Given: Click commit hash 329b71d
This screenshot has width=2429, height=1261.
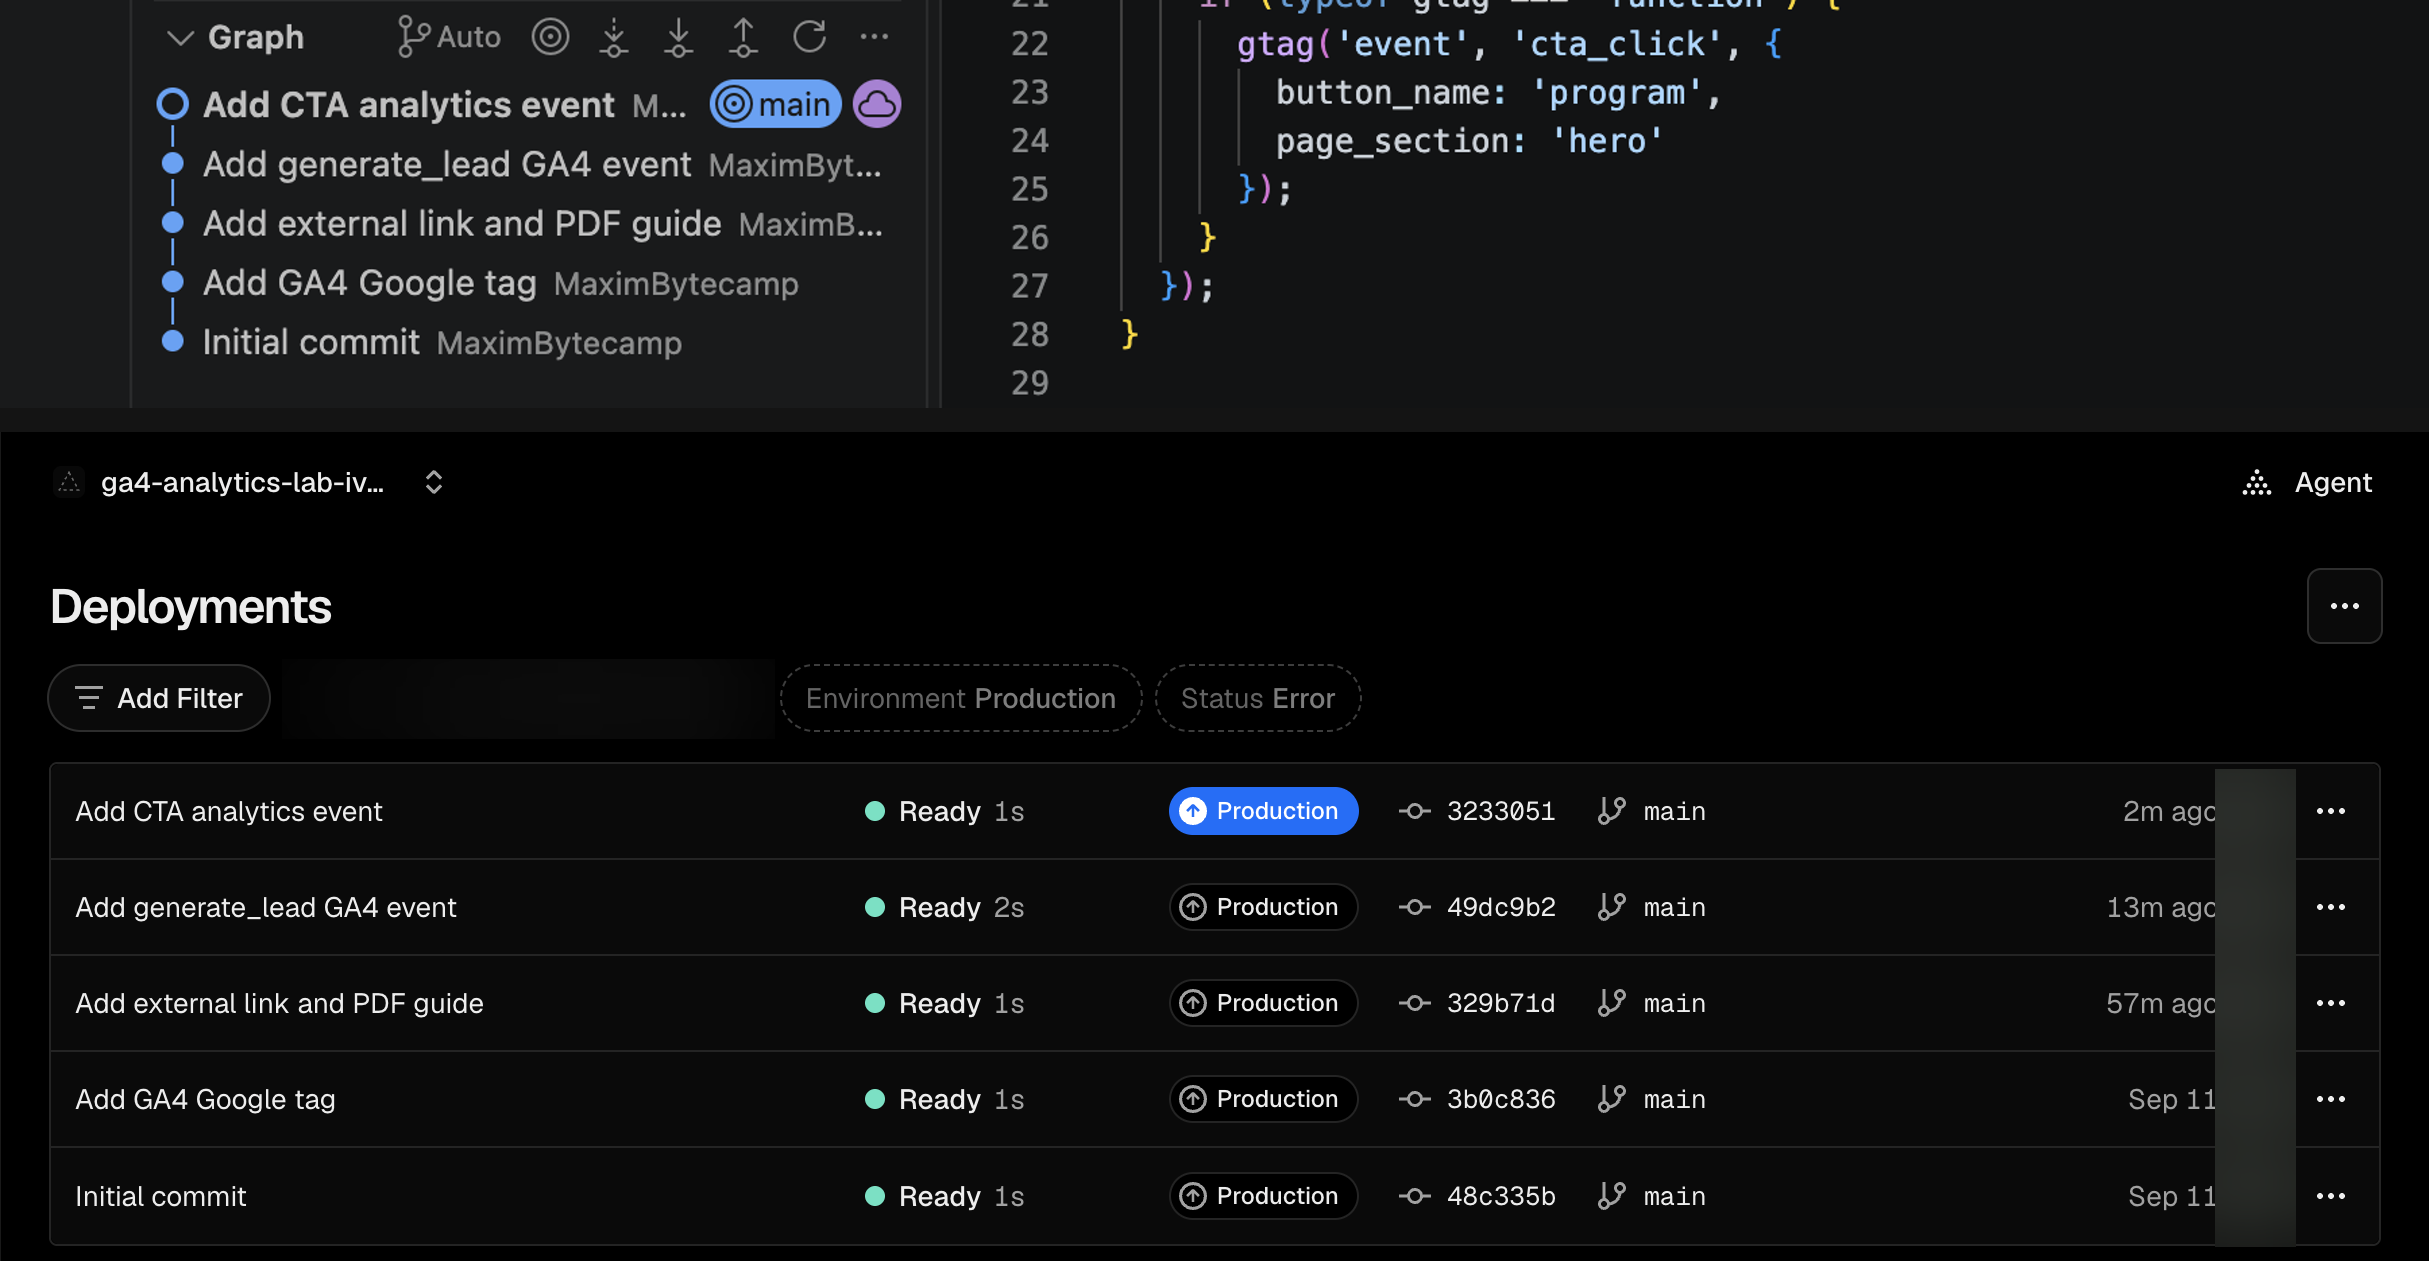Looking at the screenshot, I should click(x=1500, y=1003).
